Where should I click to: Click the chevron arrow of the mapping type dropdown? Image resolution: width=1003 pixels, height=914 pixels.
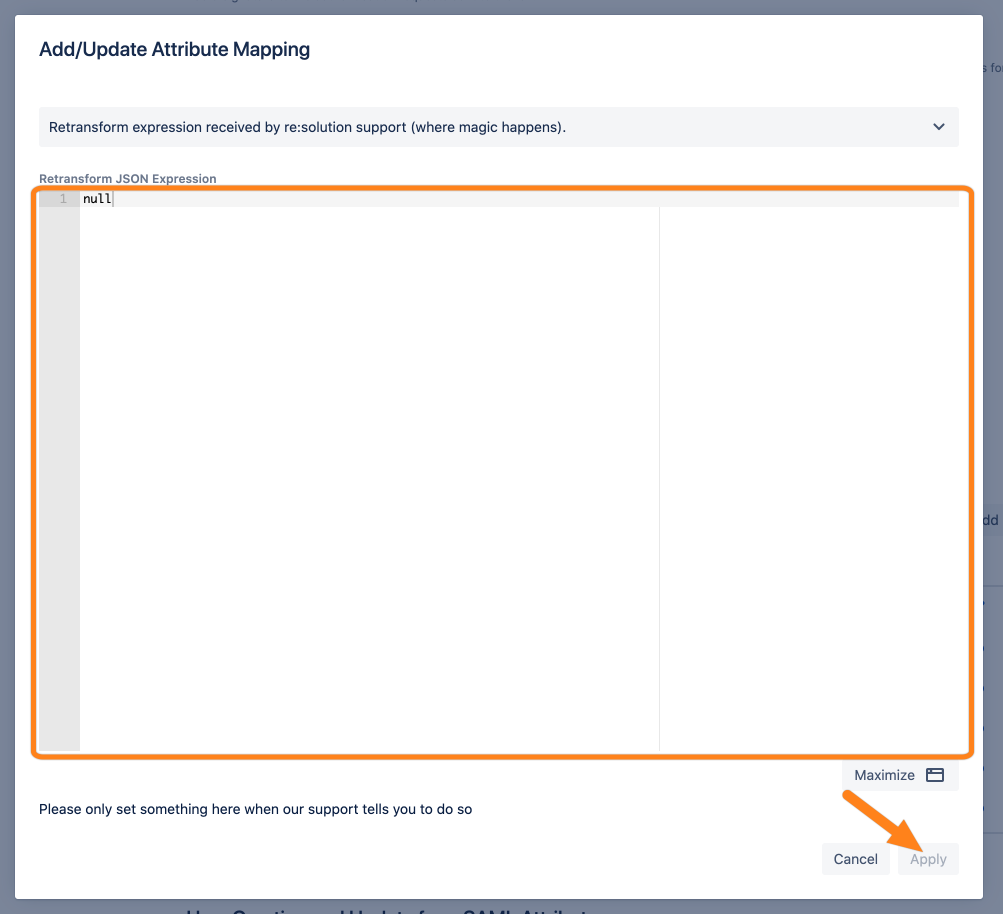[938, 127]
